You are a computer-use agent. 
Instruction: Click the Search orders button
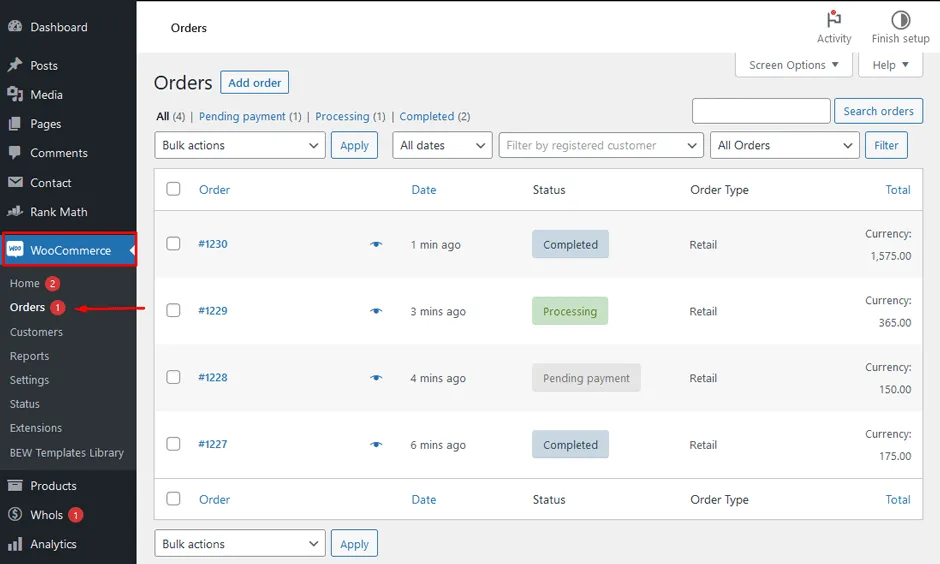(x=878, y=111)
